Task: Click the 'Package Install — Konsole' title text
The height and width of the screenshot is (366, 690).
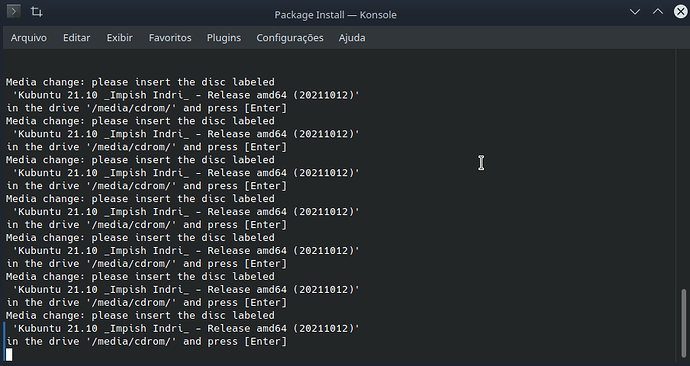Action: (x=335, y=15)
